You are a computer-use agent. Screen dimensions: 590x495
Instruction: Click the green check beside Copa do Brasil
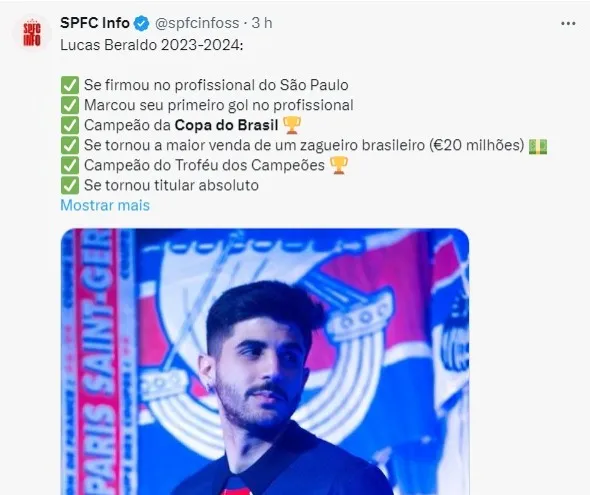tap(70, 125)
